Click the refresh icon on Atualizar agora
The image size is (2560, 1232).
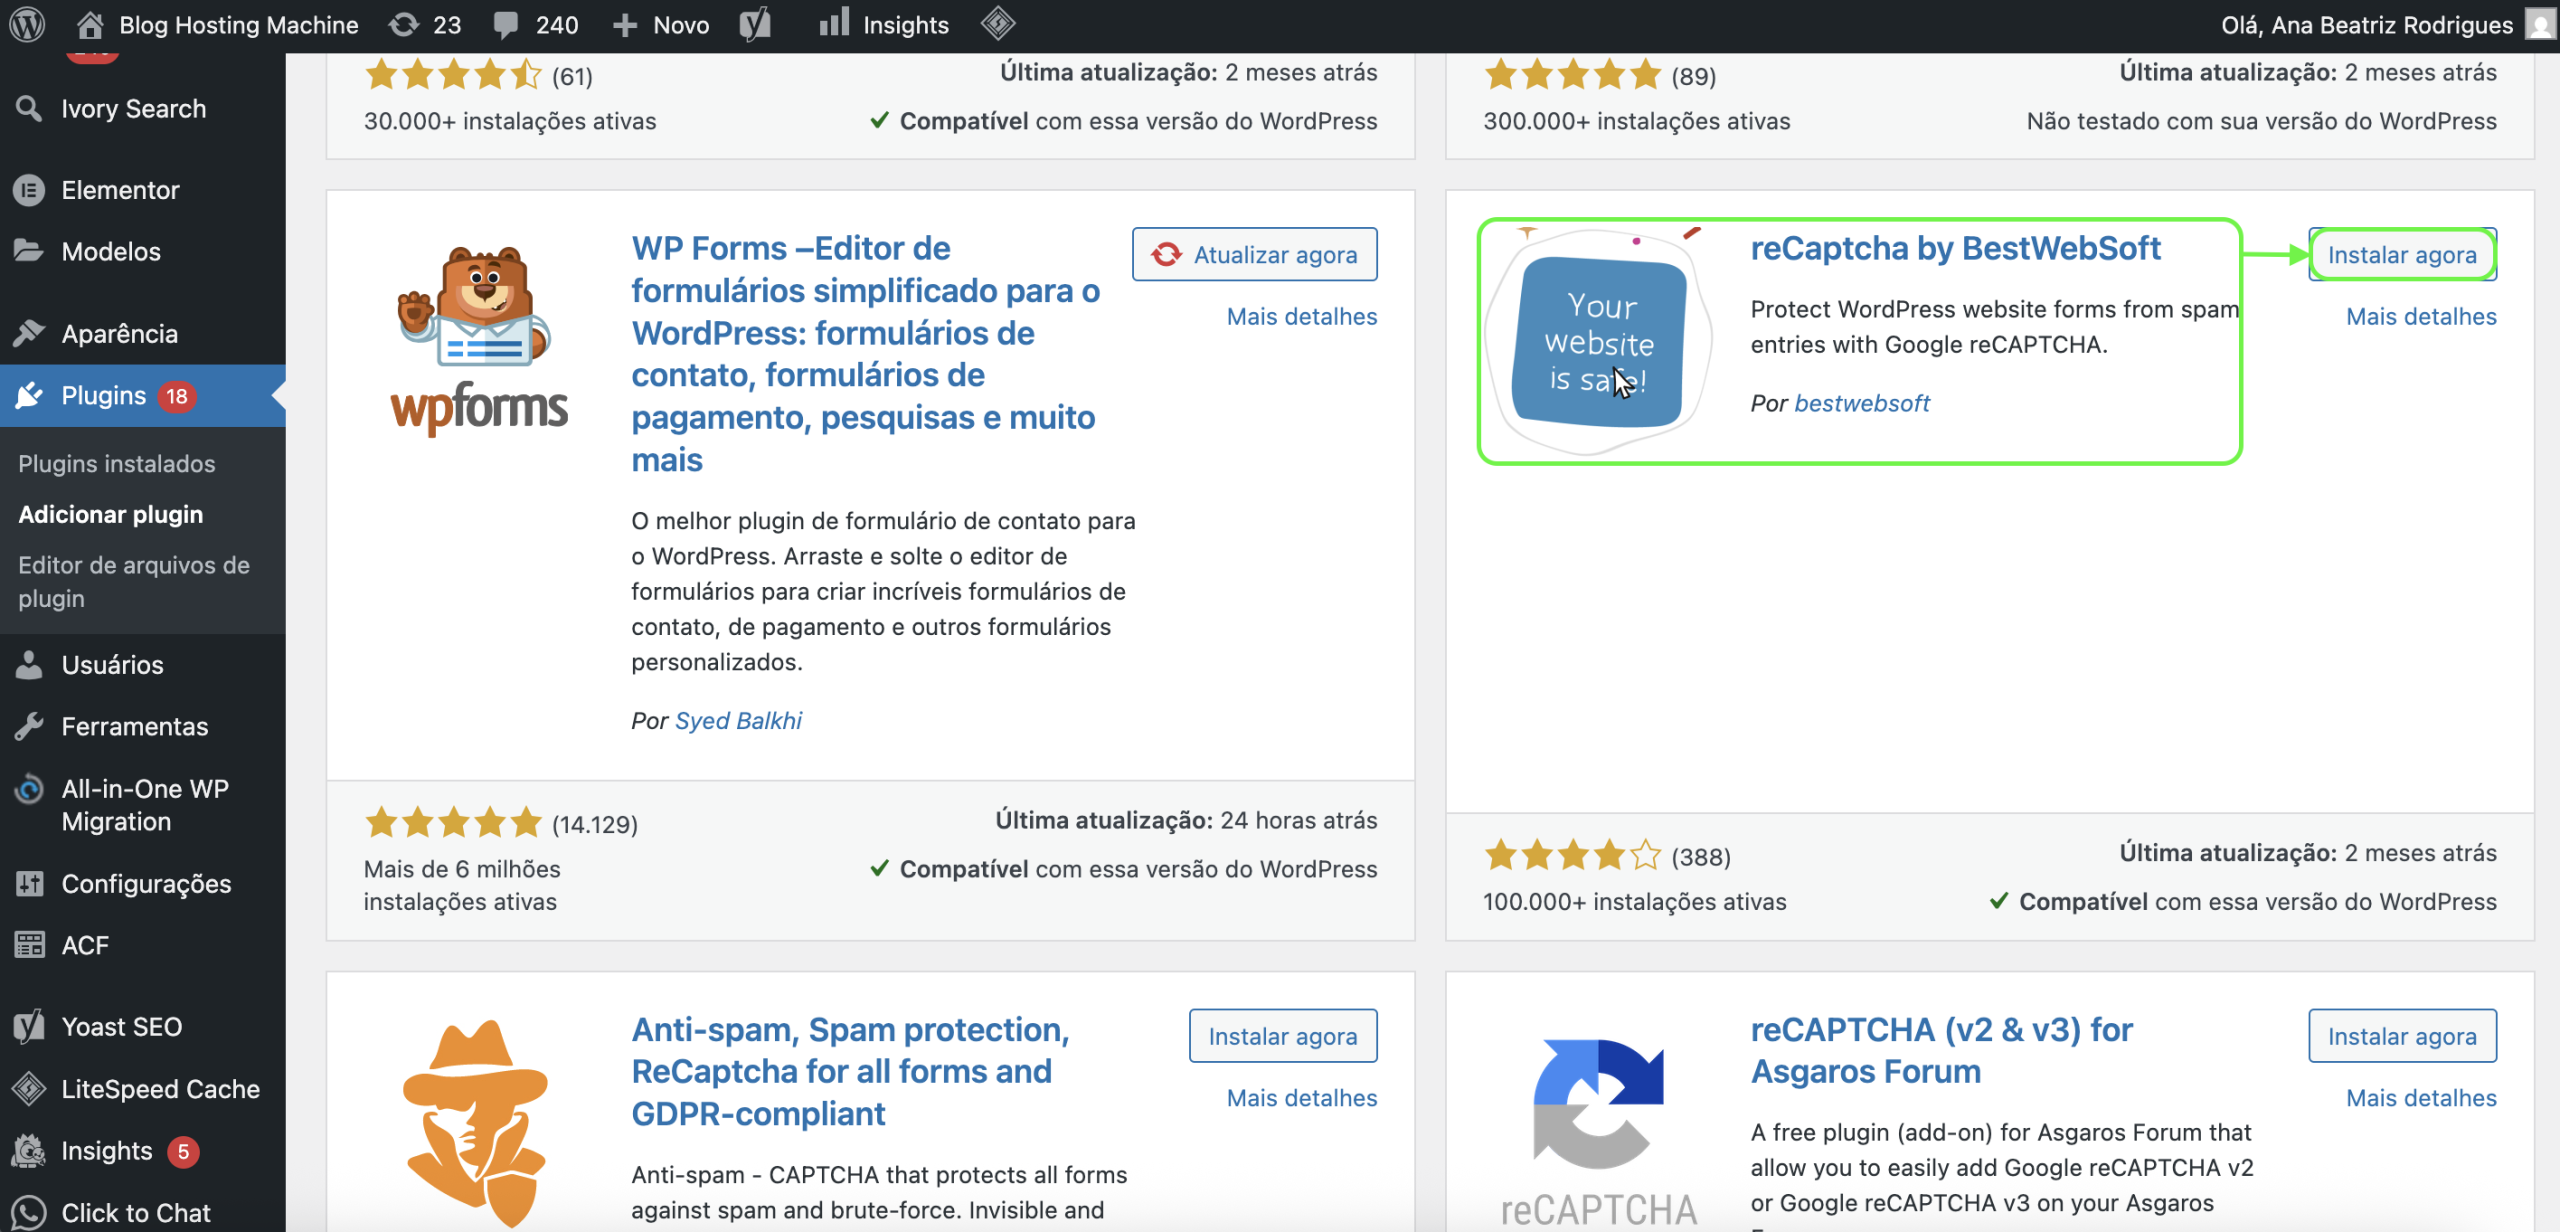1166,254
